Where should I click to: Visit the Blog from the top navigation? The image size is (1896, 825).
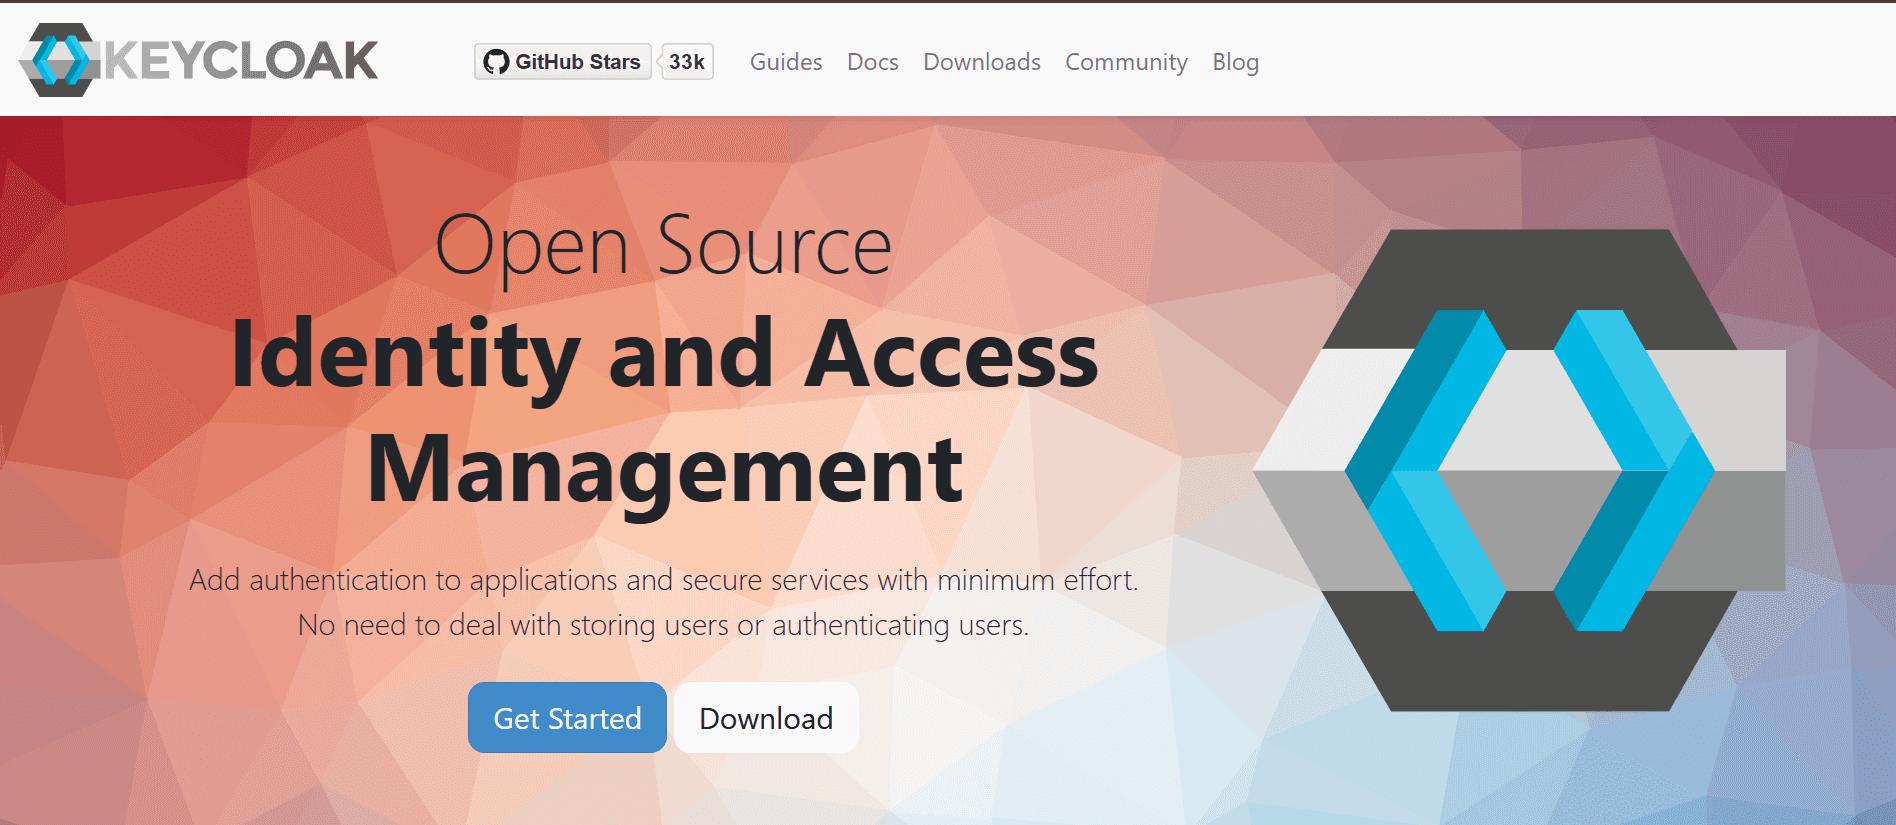[1235, 62]
